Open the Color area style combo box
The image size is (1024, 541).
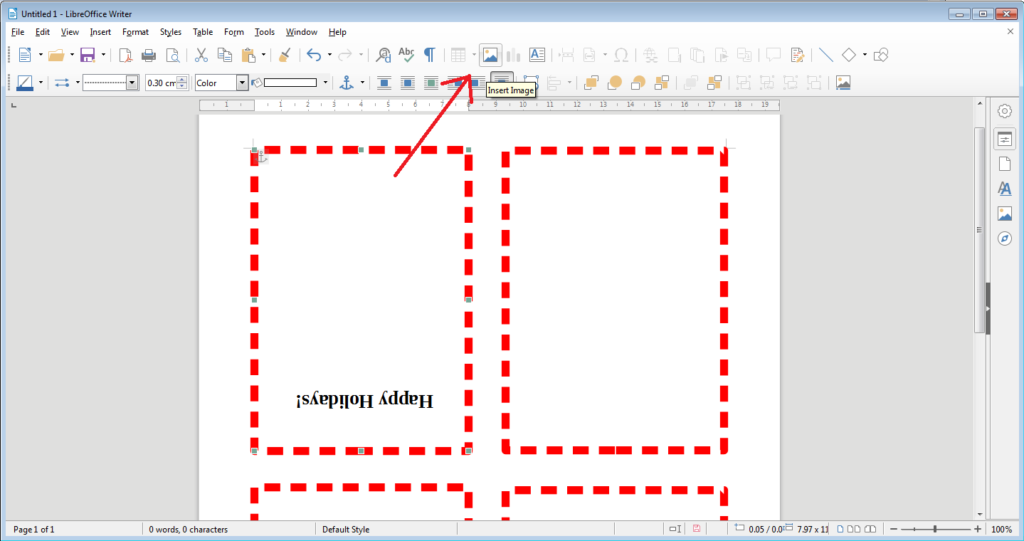pos(221,82)
